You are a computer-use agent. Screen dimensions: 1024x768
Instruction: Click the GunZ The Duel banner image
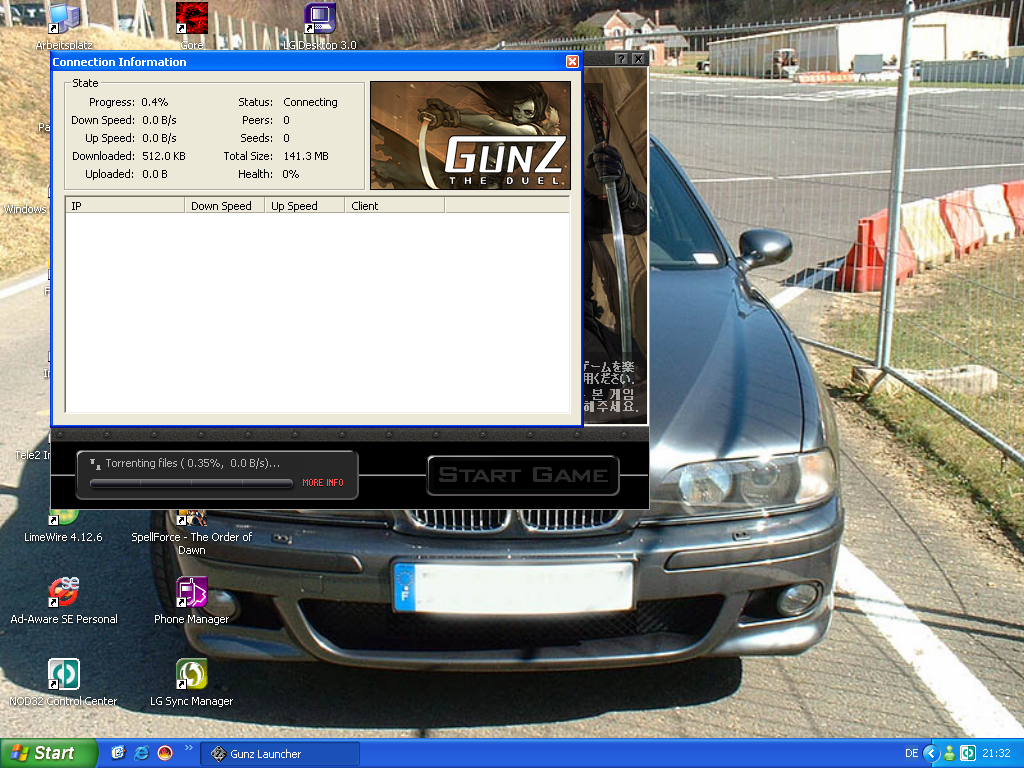click(x=470, y=135)
